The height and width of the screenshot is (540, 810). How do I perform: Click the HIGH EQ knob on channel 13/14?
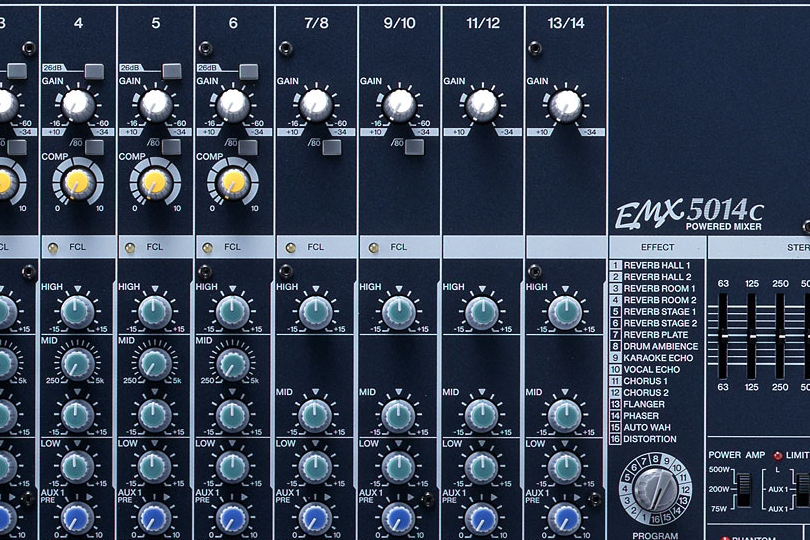click(565, 312)
